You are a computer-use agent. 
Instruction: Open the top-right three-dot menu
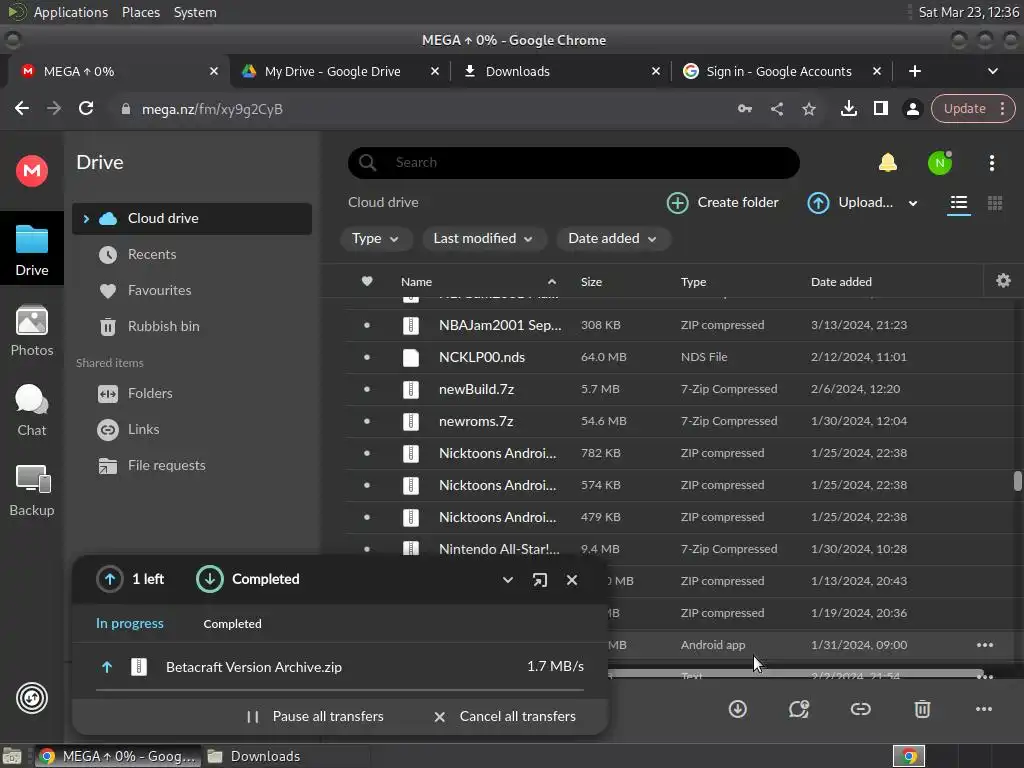click(991, 163)
